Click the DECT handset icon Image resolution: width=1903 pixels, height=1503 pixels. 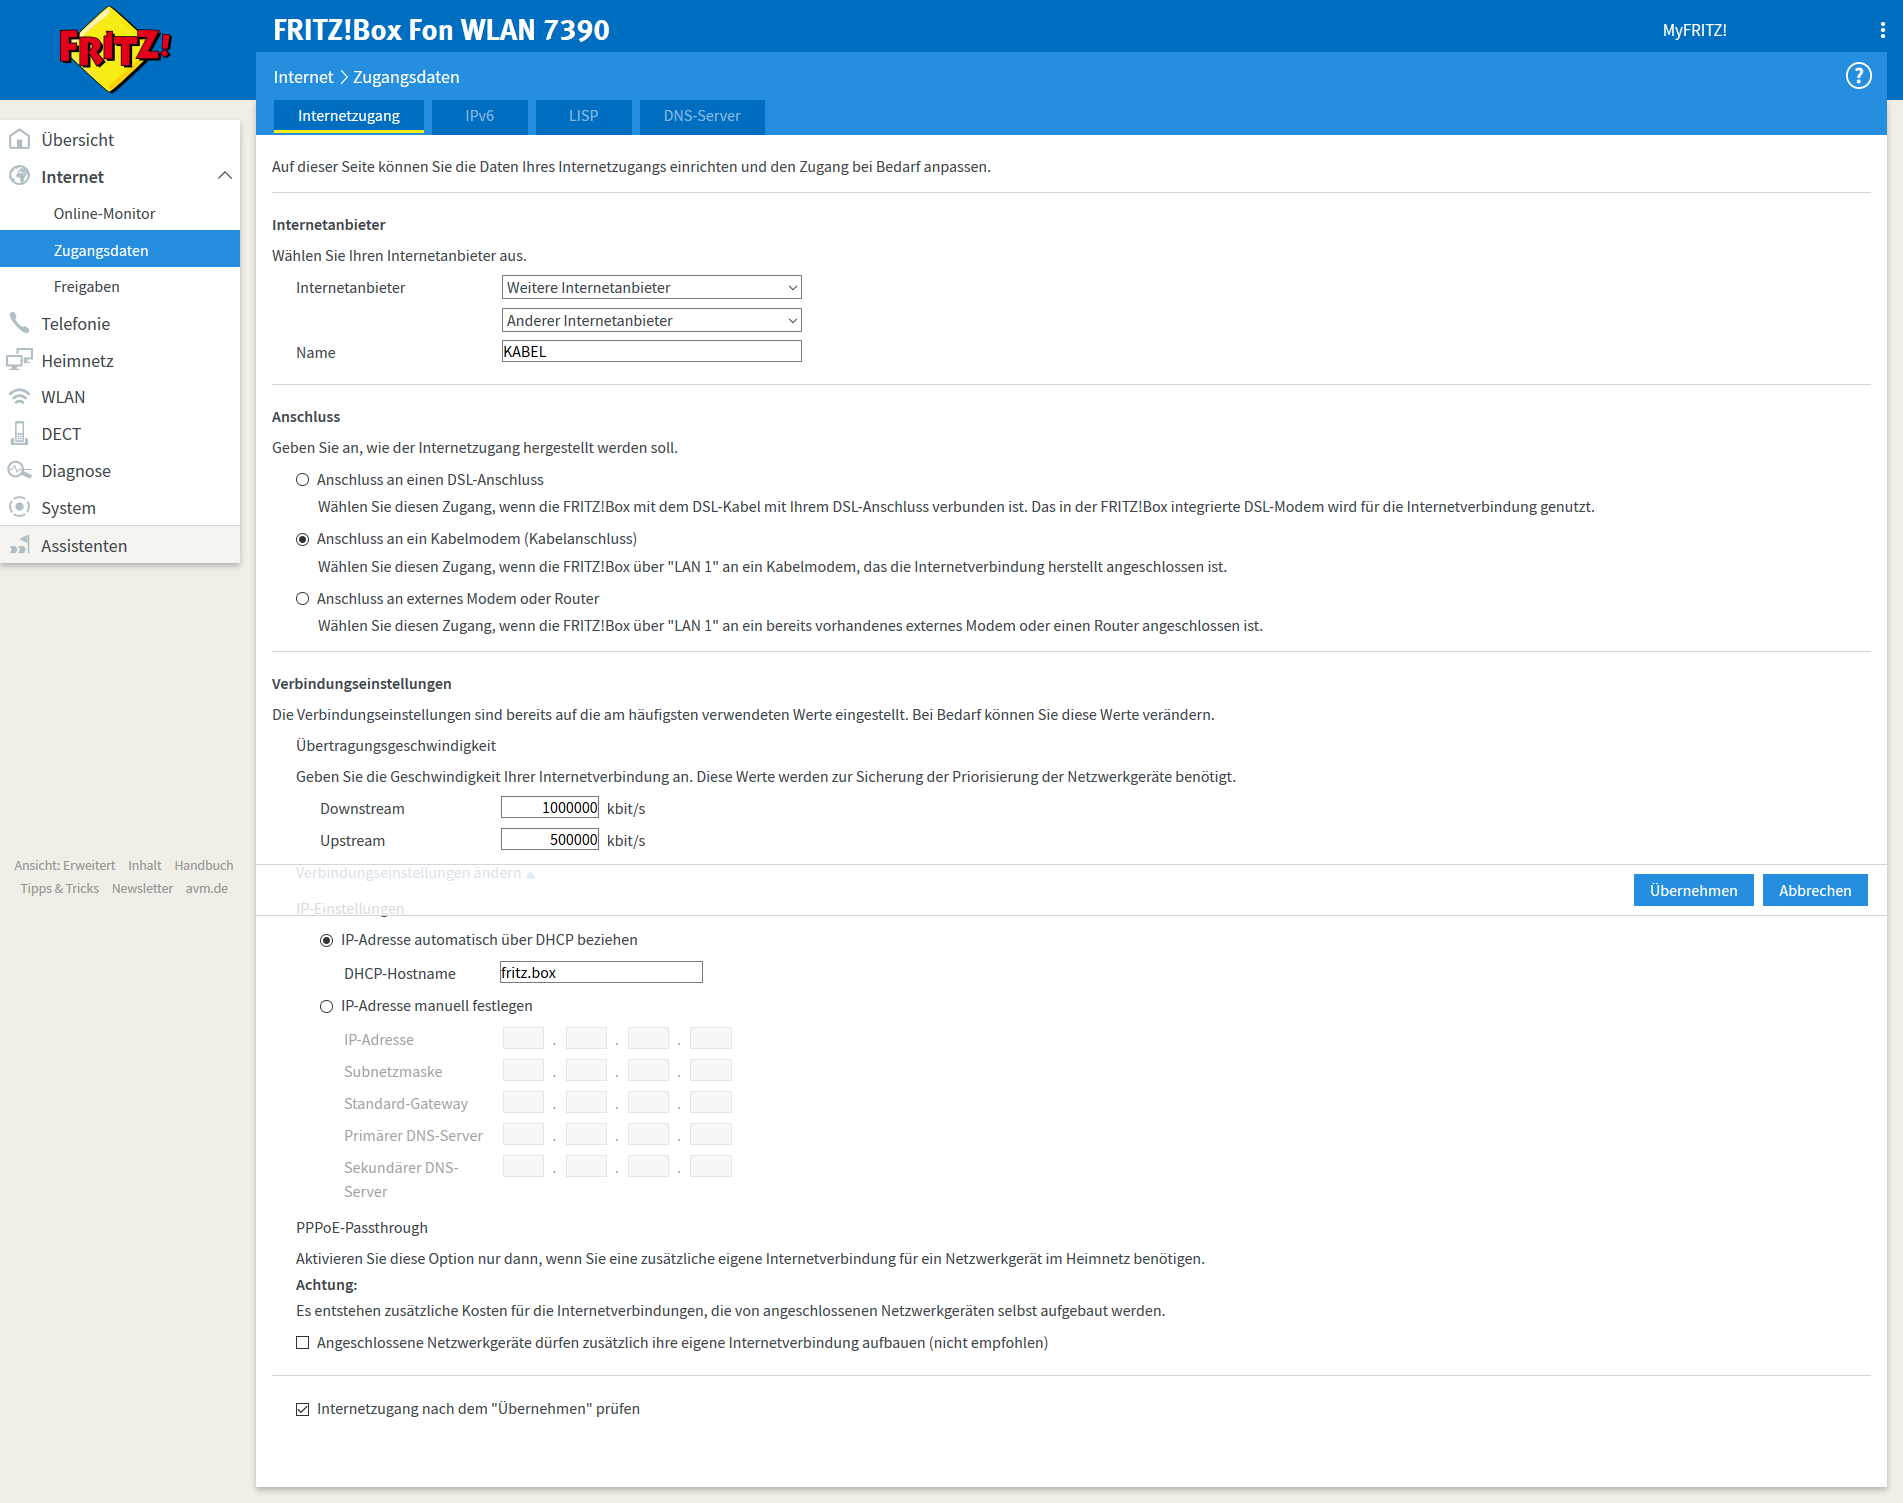(x=19, y=433)
